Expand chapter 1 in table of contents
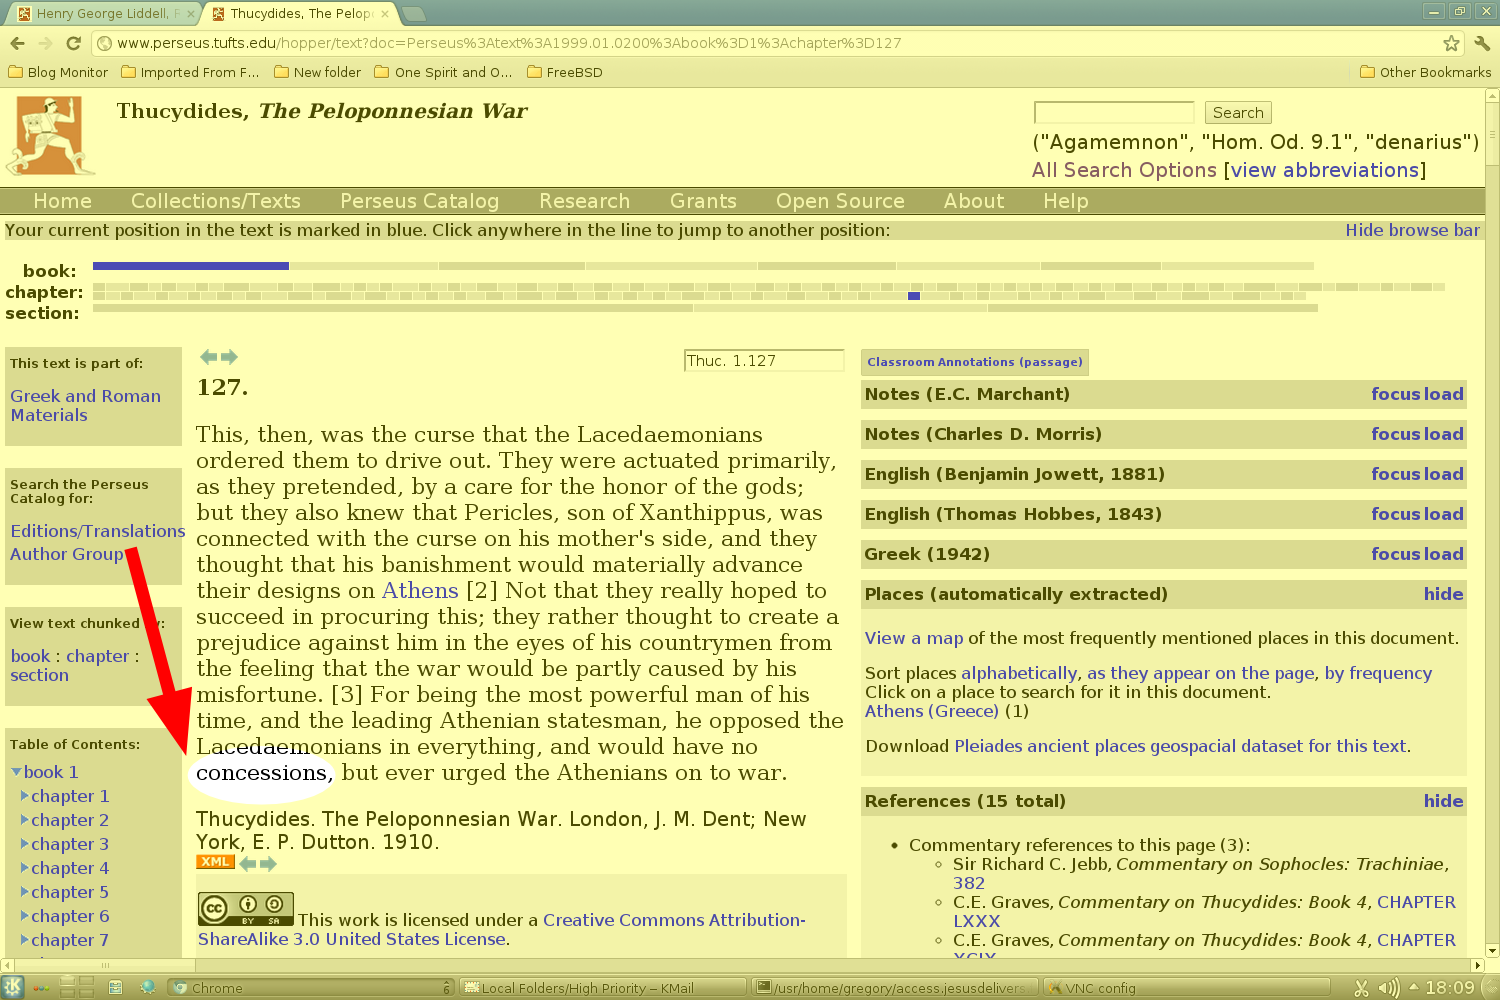 pos(25,796)
